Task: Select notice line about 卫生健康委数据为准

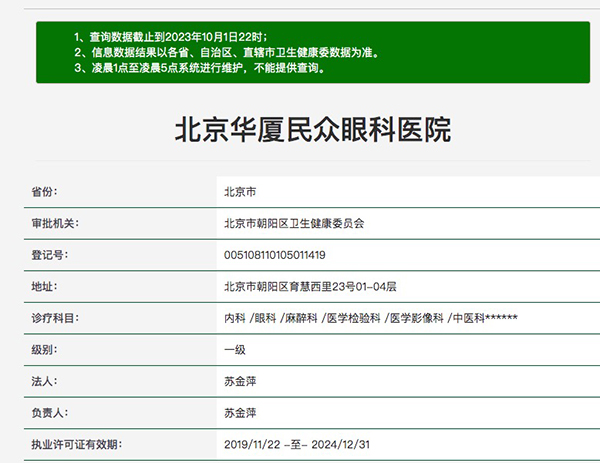Action: pos(227,52)
